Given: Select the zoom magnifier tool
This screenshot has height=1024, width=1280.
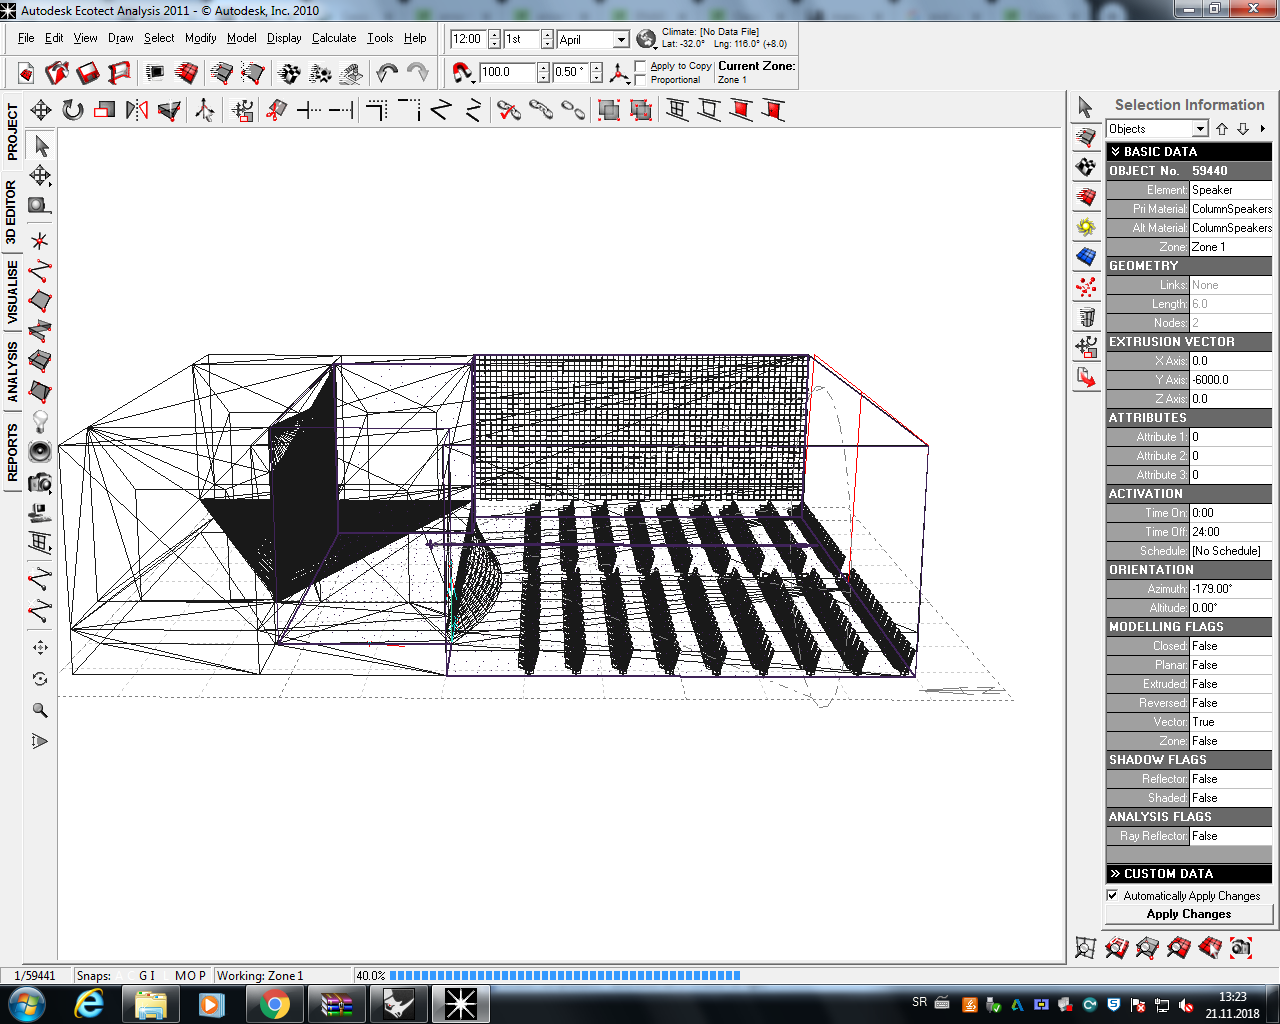Looking at the screenshot, I should point(40,710).
